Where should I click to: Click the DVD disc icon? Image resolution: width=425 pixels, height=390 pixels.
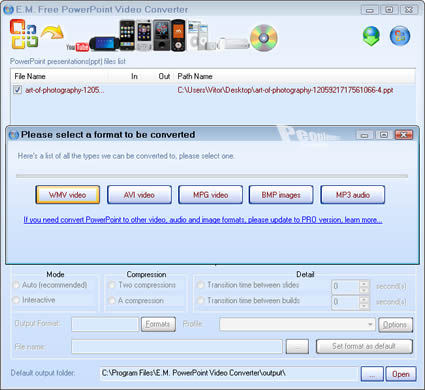[264, 38]
